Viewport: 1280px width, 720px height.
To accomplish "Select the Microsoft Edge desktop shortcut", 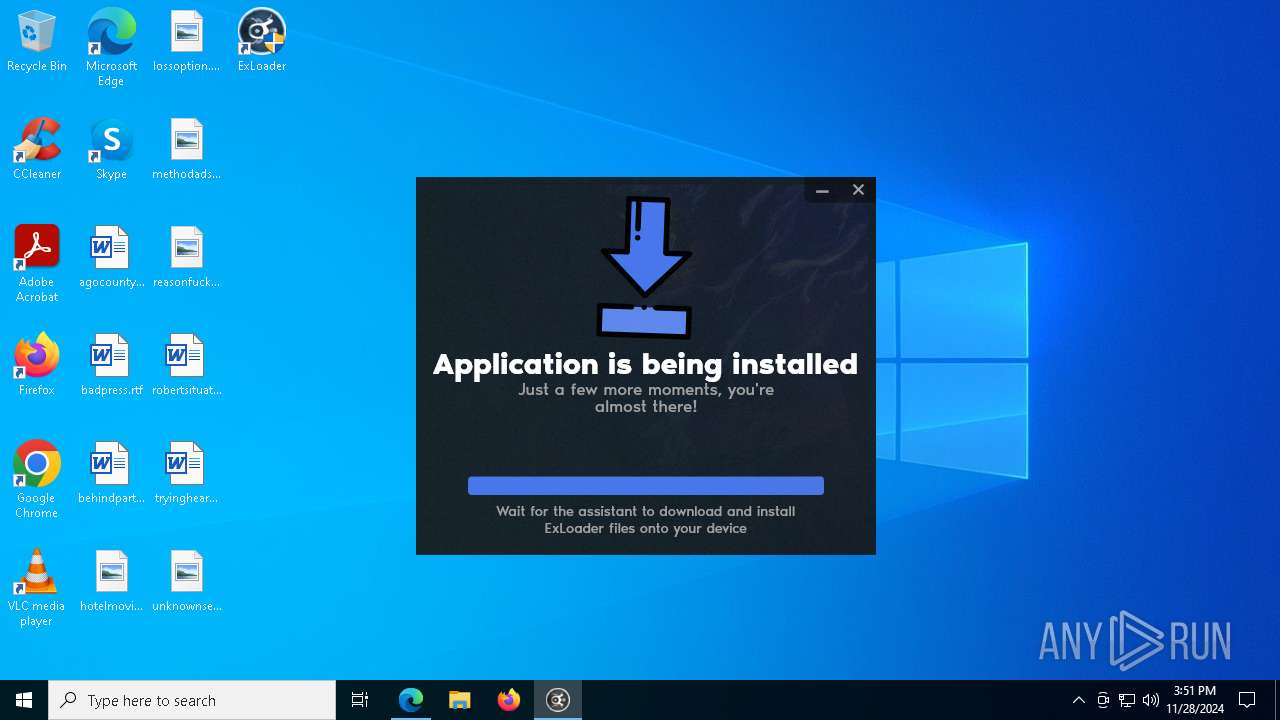I will coord(111,48).
